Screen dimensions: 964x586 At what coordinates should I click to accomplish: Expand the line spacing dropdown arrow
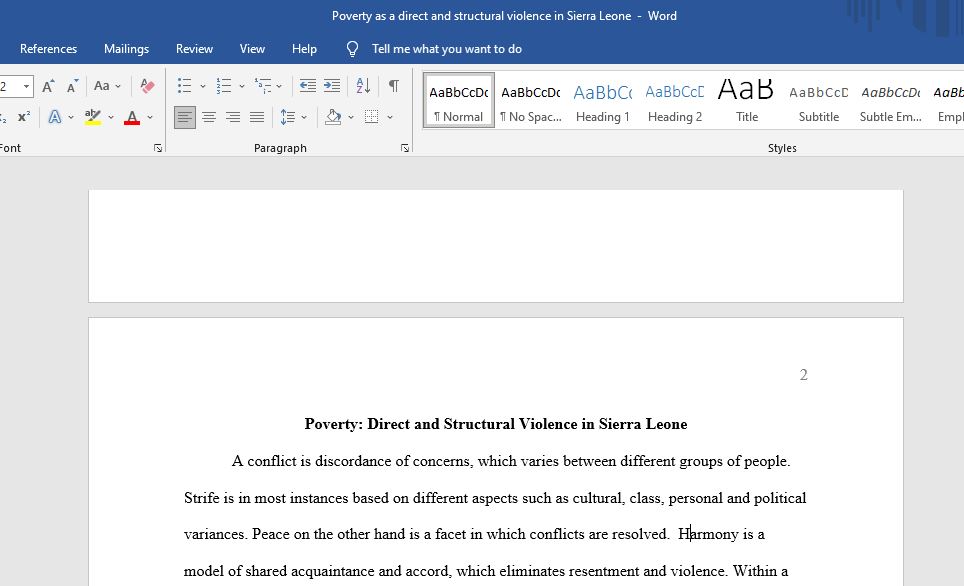pyautogui.click(x=304, y=117)
